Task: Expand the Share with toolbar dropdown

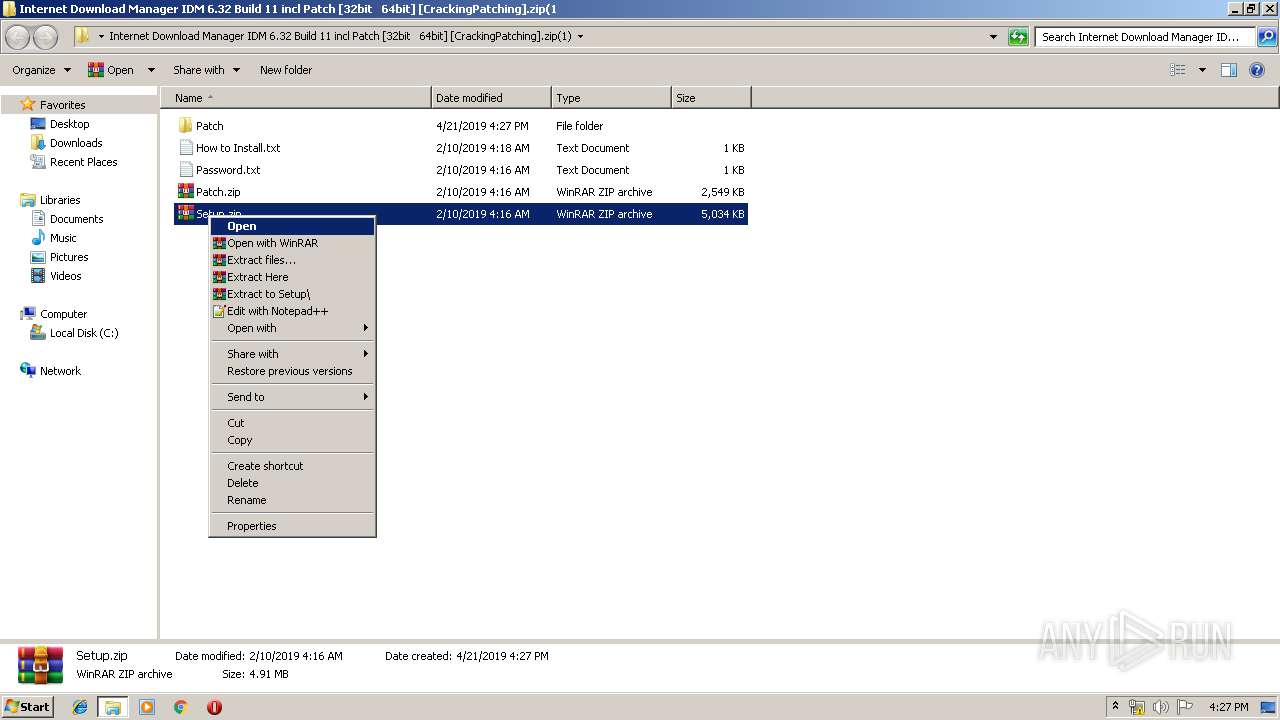Action: [206, 70]
